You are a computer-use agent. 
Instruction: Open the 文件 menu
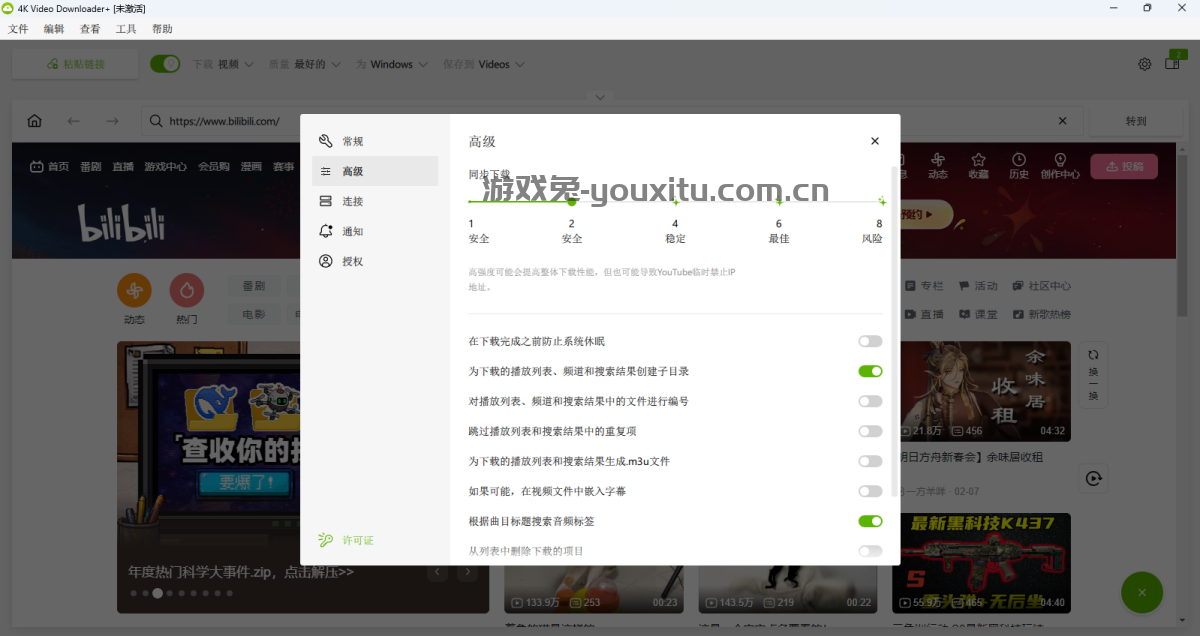18,29
